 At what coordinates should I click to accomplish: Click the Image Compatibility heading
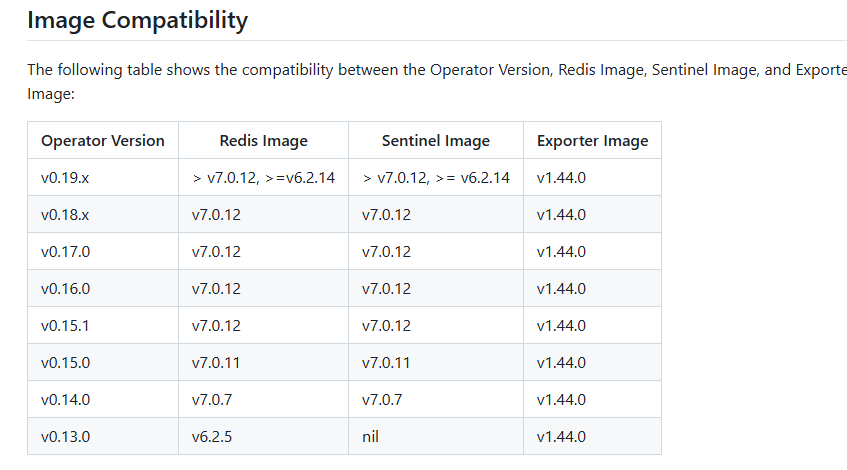click(x=137, y=21)
